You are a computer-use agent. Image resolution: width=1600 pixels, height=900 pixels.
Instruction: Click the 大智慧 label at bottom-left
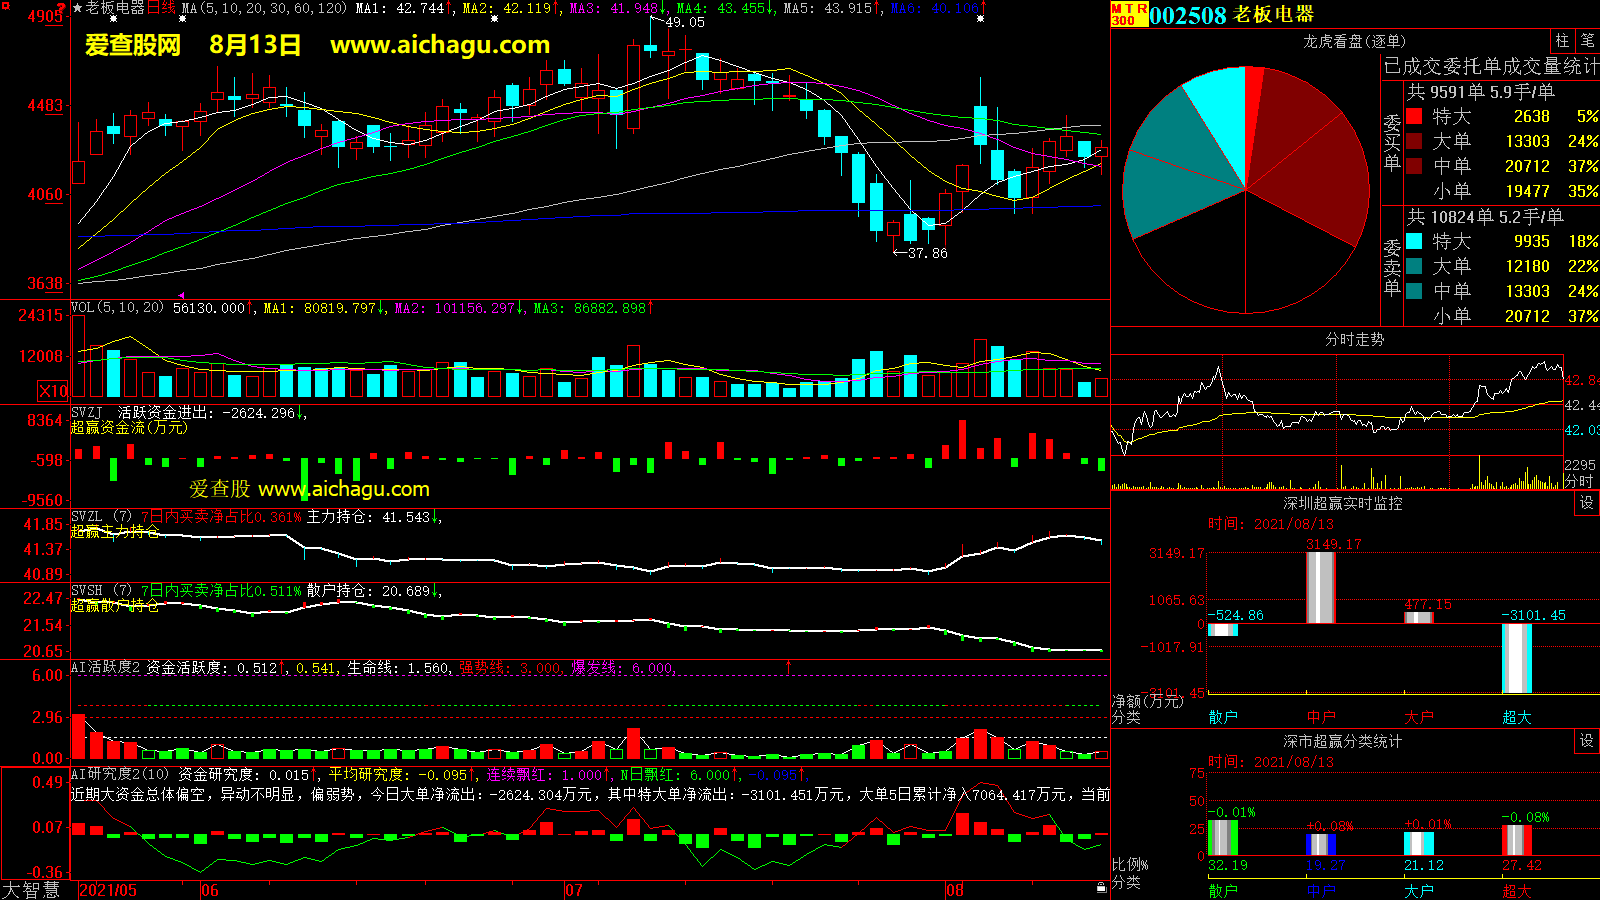[31, 890]
